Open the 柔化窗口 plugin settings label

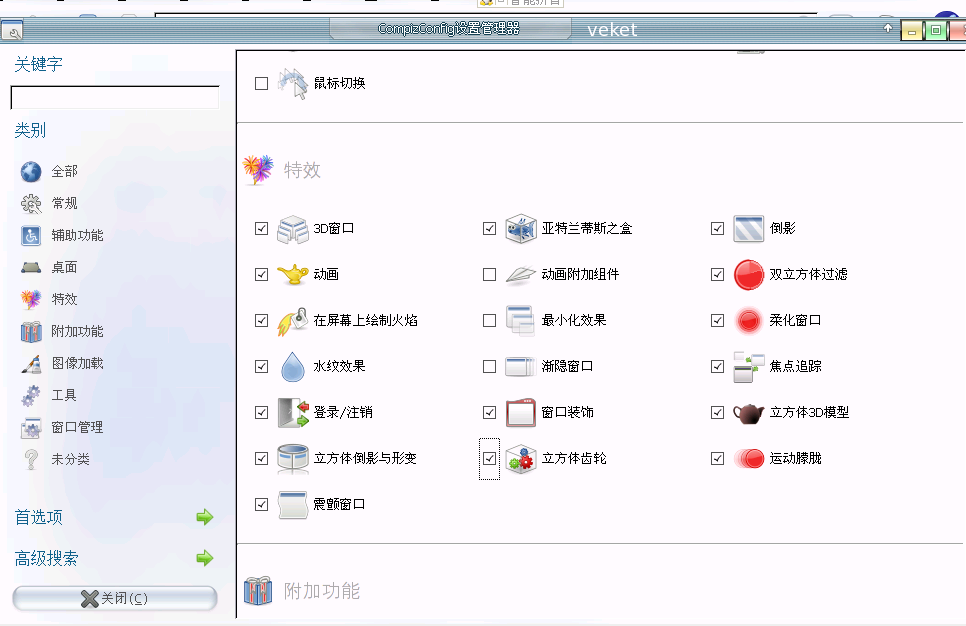point(795,321)
